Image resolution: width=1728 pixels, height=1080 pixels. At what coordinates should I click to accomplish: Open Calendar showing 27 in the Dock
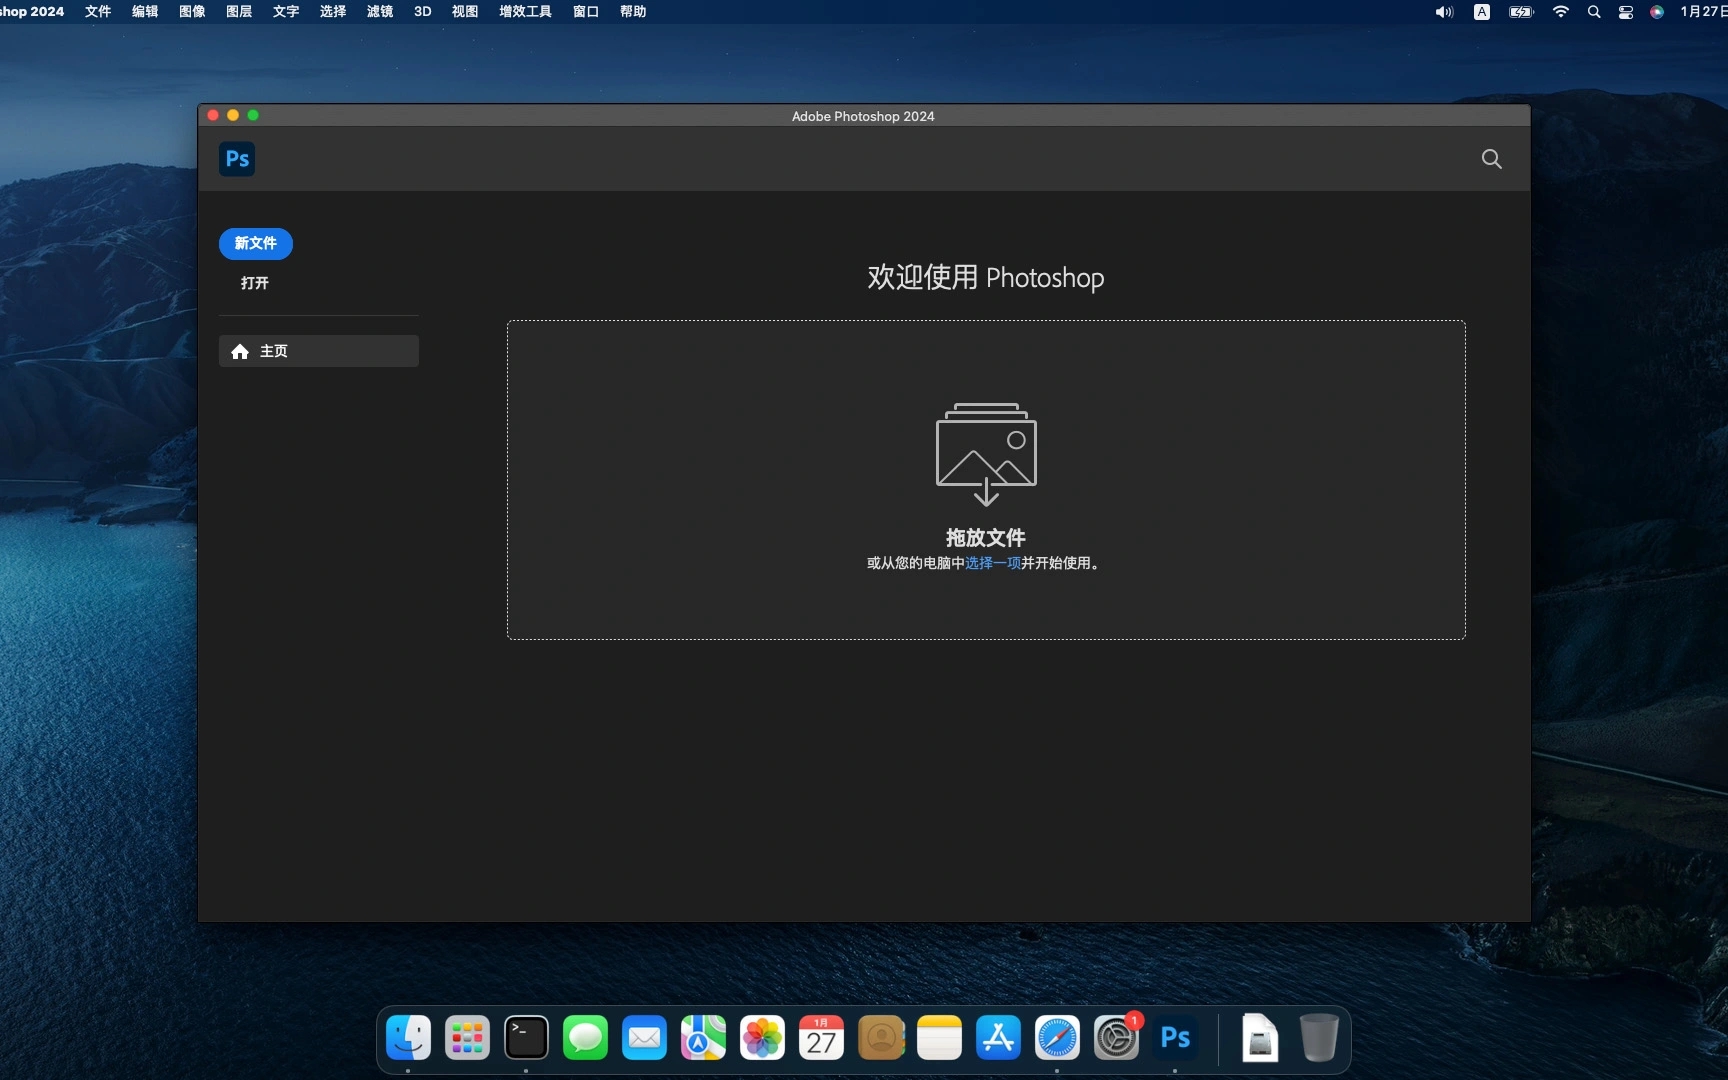821,1038
